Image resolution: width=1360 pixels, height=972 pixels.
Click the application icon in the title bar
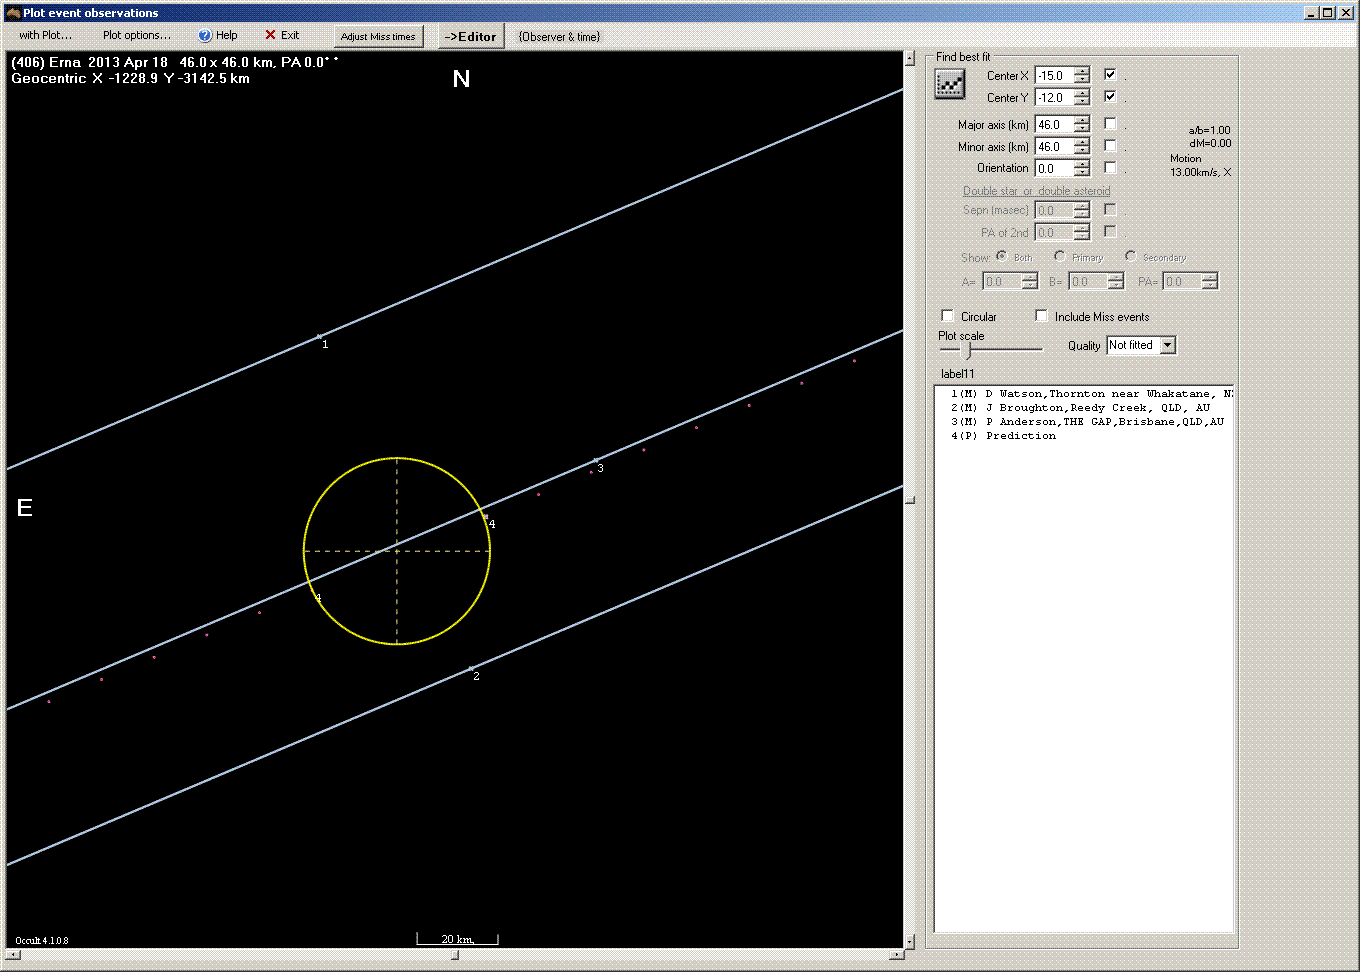pos(13,13)
